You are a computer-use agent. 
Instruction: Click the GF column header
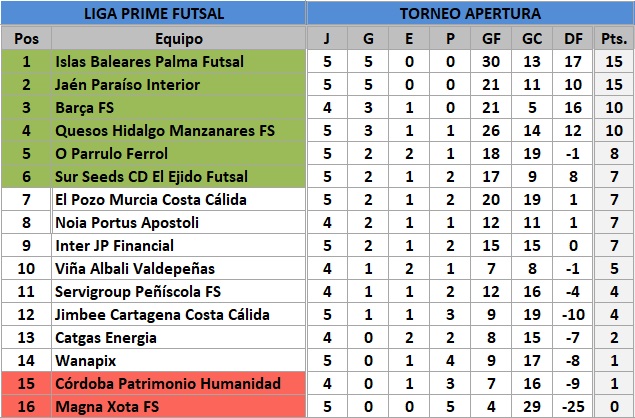[491, 38]
